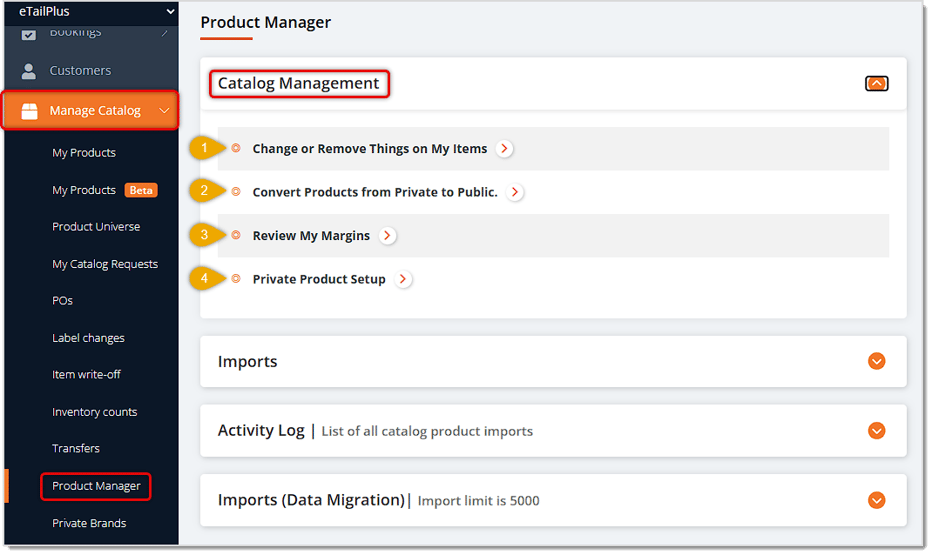Collapse the Manage Catalog chevron
Screen dimensions: 932x555
(164, 111)
